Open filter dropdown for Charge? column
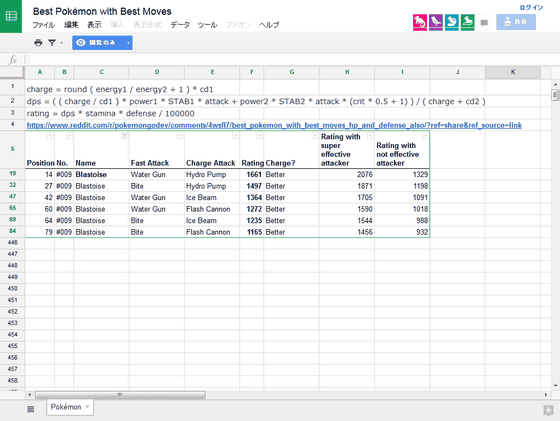Screen dimensions: 560x421 tap(315, 136)
